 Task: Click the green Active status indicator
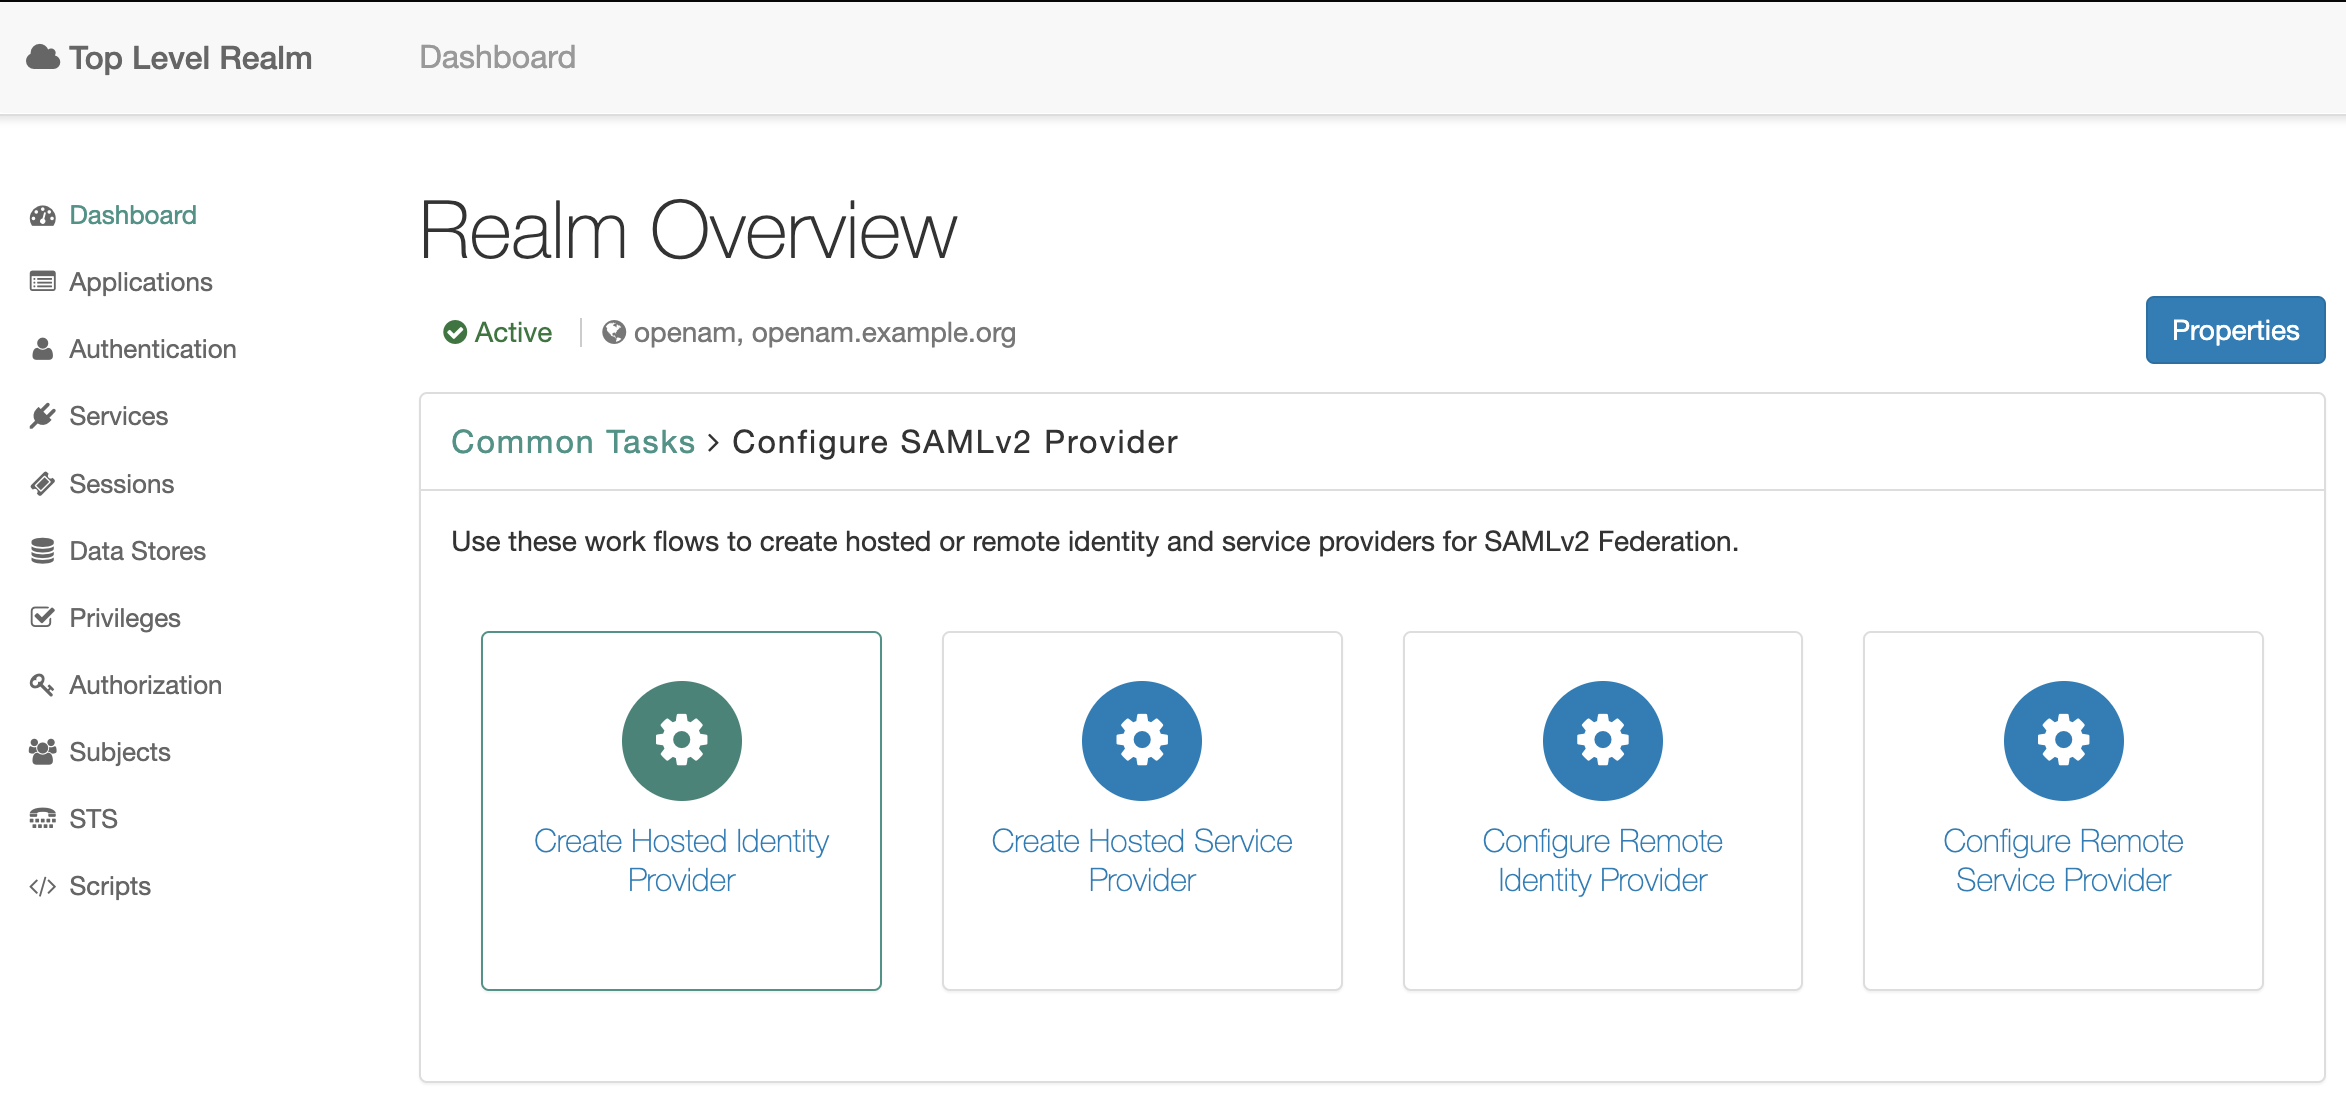[x=498, y=332]
